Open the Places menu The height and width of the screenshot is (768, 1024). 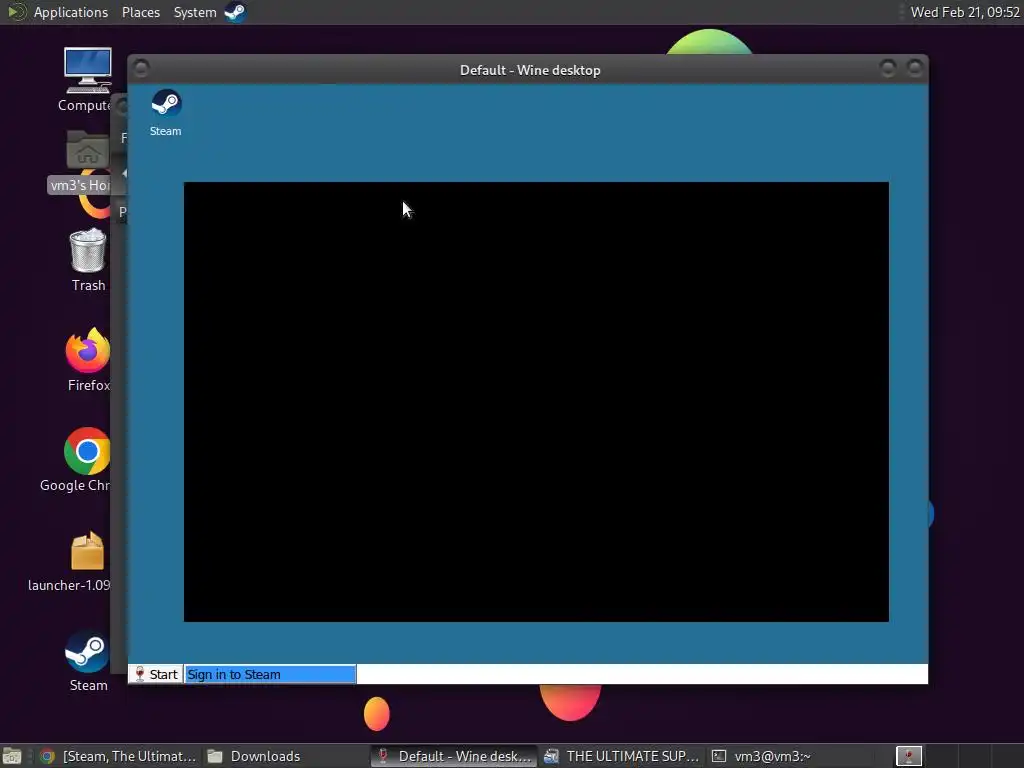click(x=140, y=12)
